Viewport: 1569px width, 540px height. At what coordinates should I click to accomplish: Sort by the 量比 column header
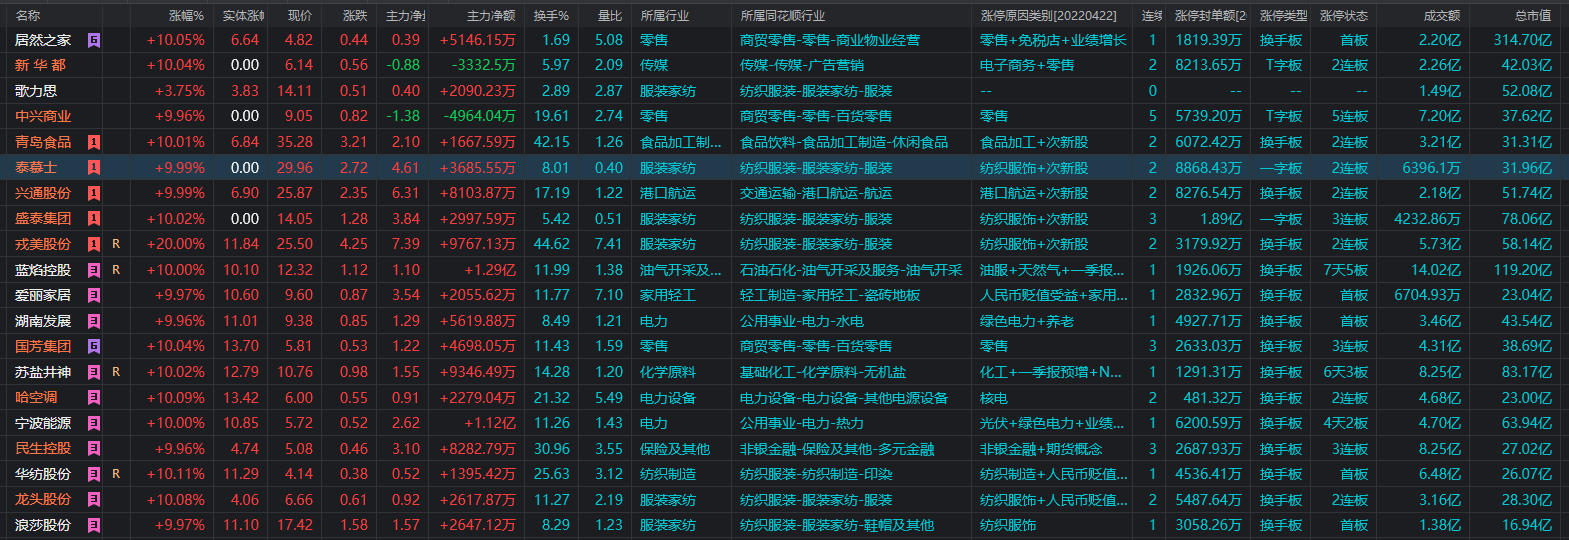point(610,15)
